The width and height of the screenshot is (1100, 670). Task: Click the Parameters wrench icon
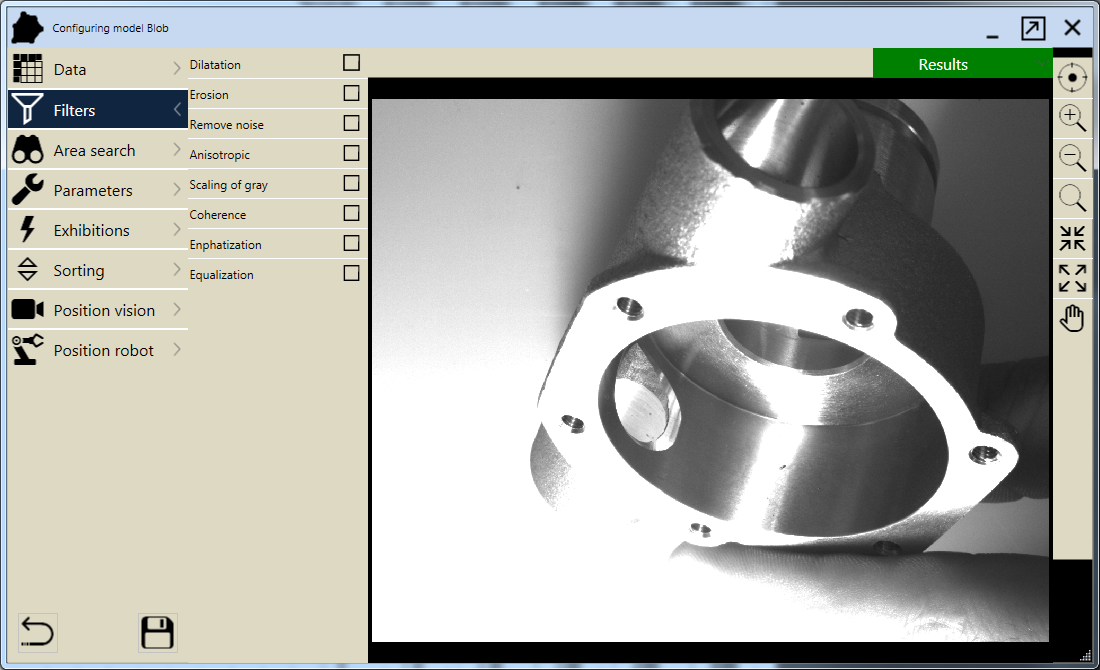click(27, 189)
